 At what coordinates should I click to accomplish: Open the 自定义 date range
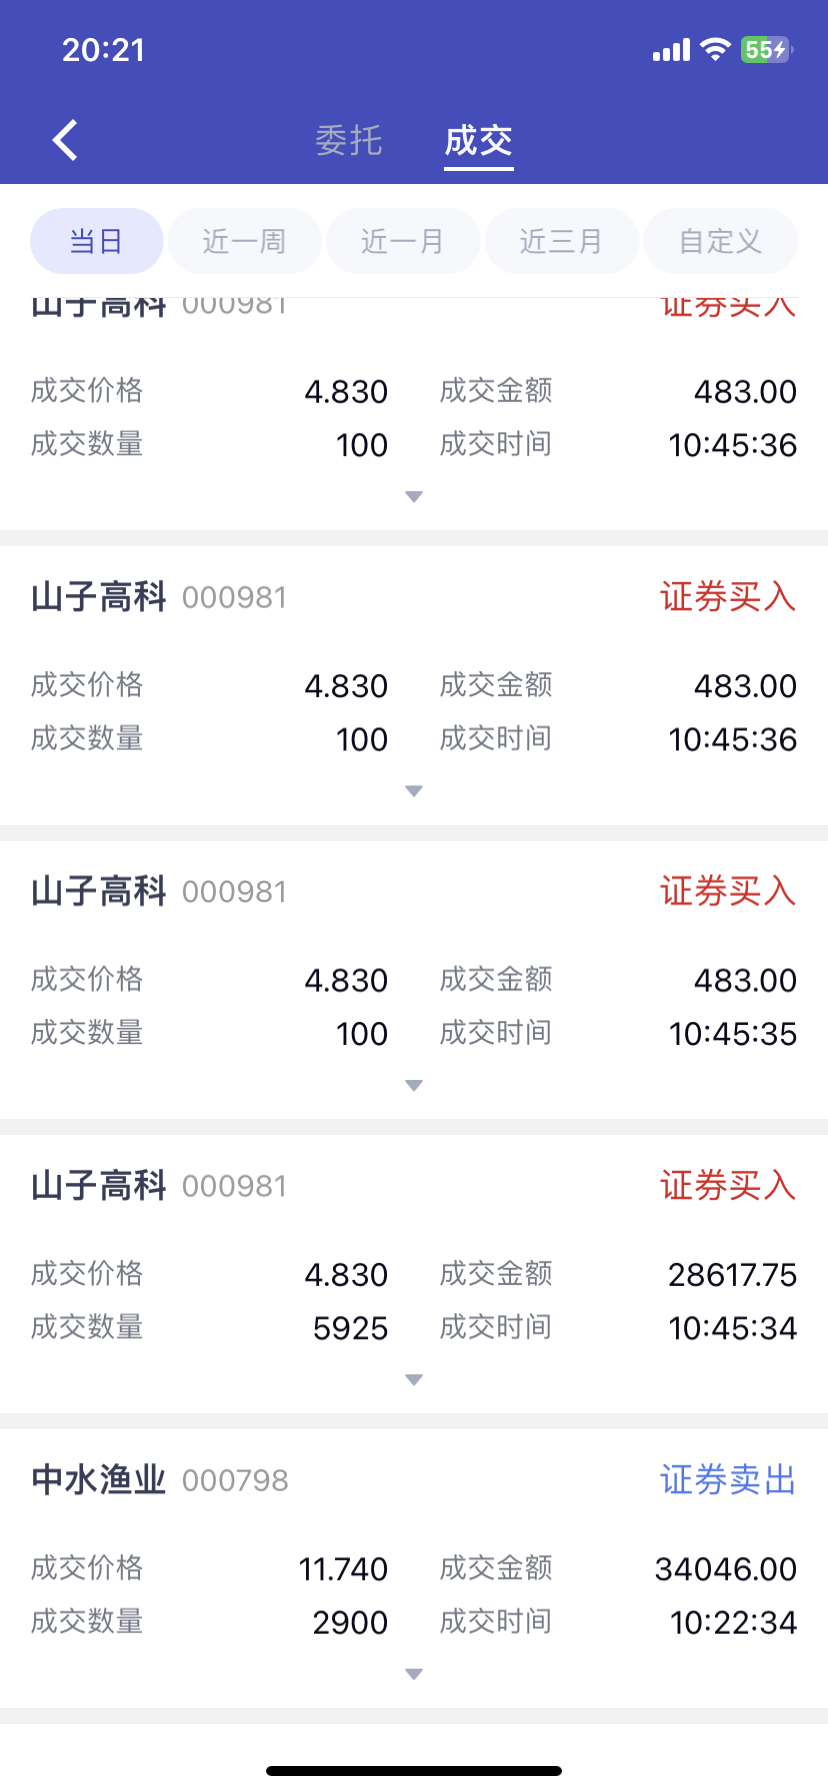coord(720,241)
